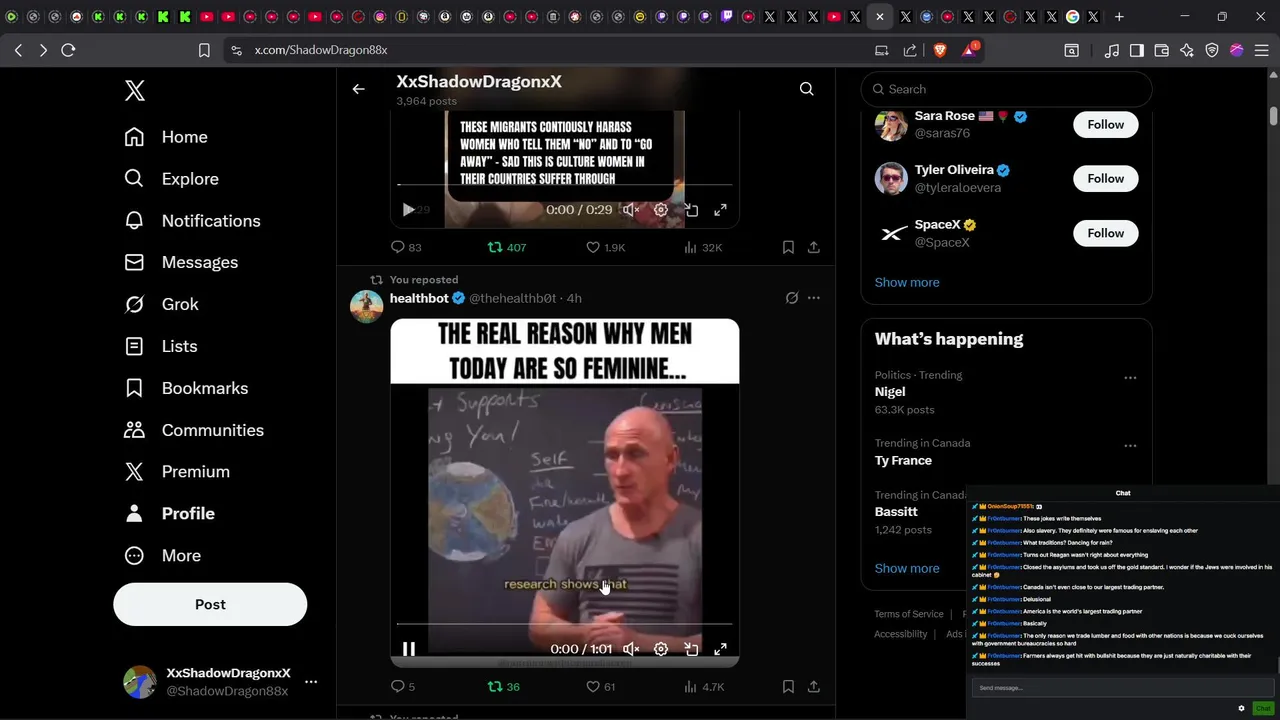The height and width of the screenshot is (720, 1280).
Task: Open the Brave hamburger menu
Action: click(x=1263, y=50)
